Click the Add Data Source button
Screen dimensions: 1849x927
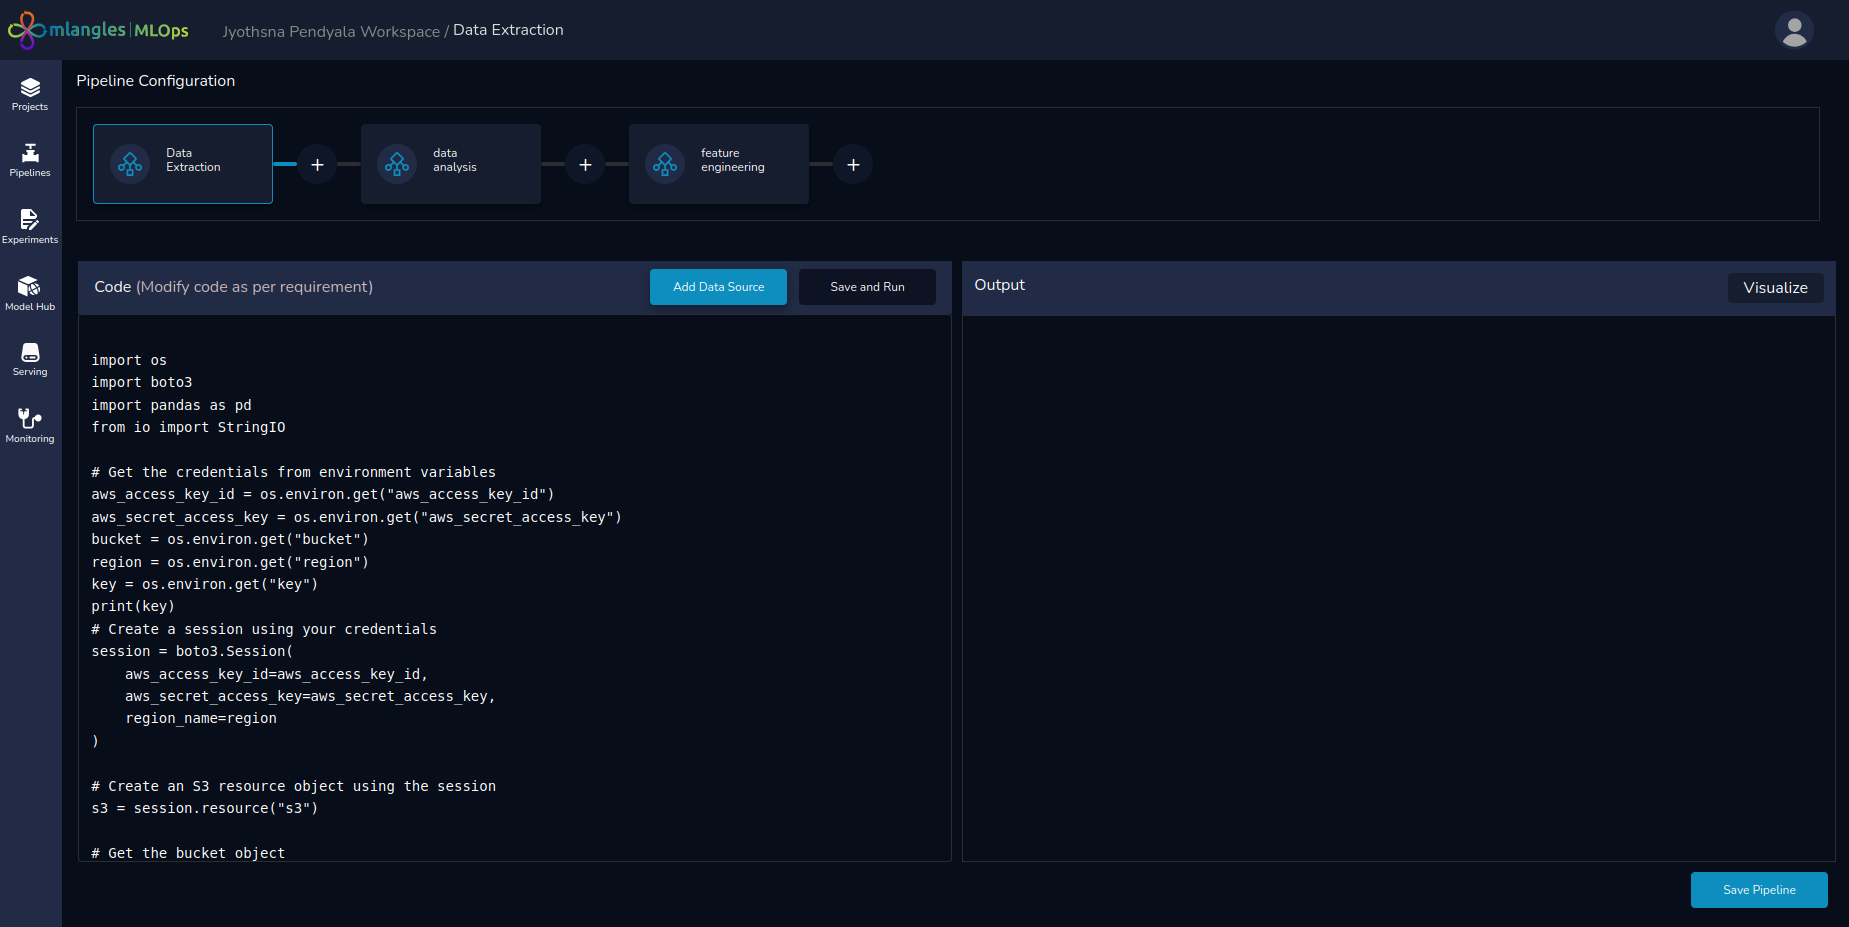(x=718, y=287)
